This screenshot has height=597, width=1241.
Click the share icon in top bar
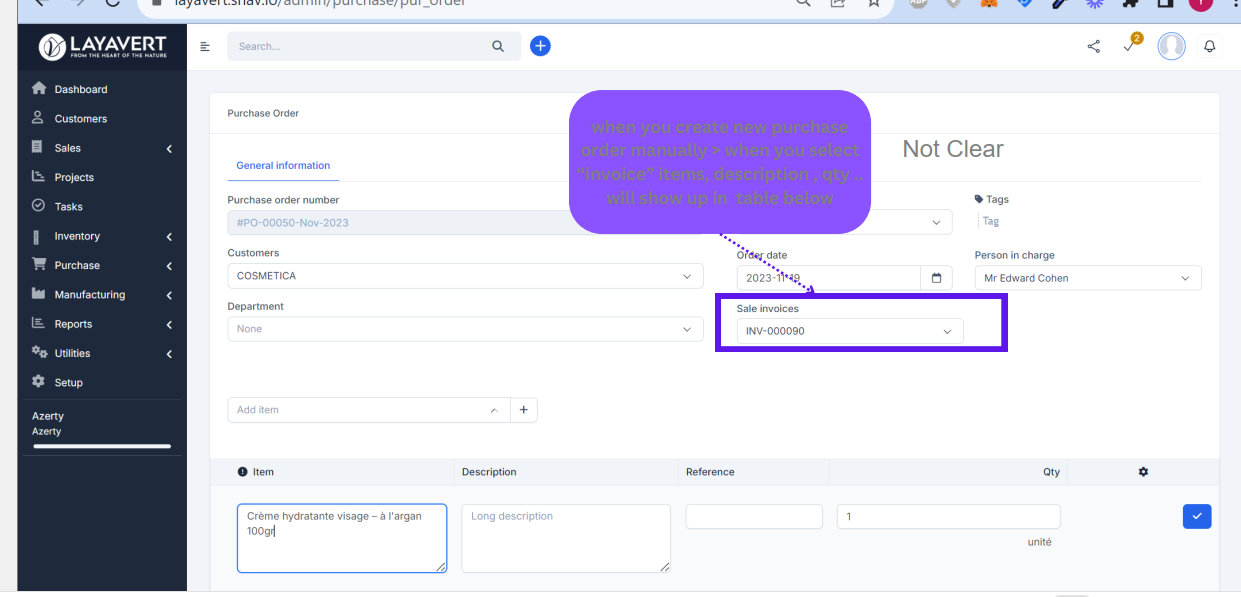point(1093,46)
